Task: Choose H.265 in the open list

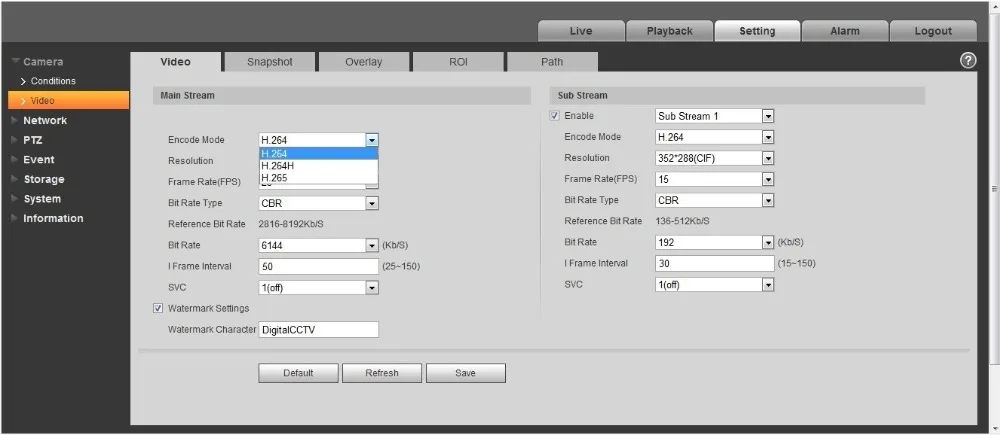Action: [318, 178]
